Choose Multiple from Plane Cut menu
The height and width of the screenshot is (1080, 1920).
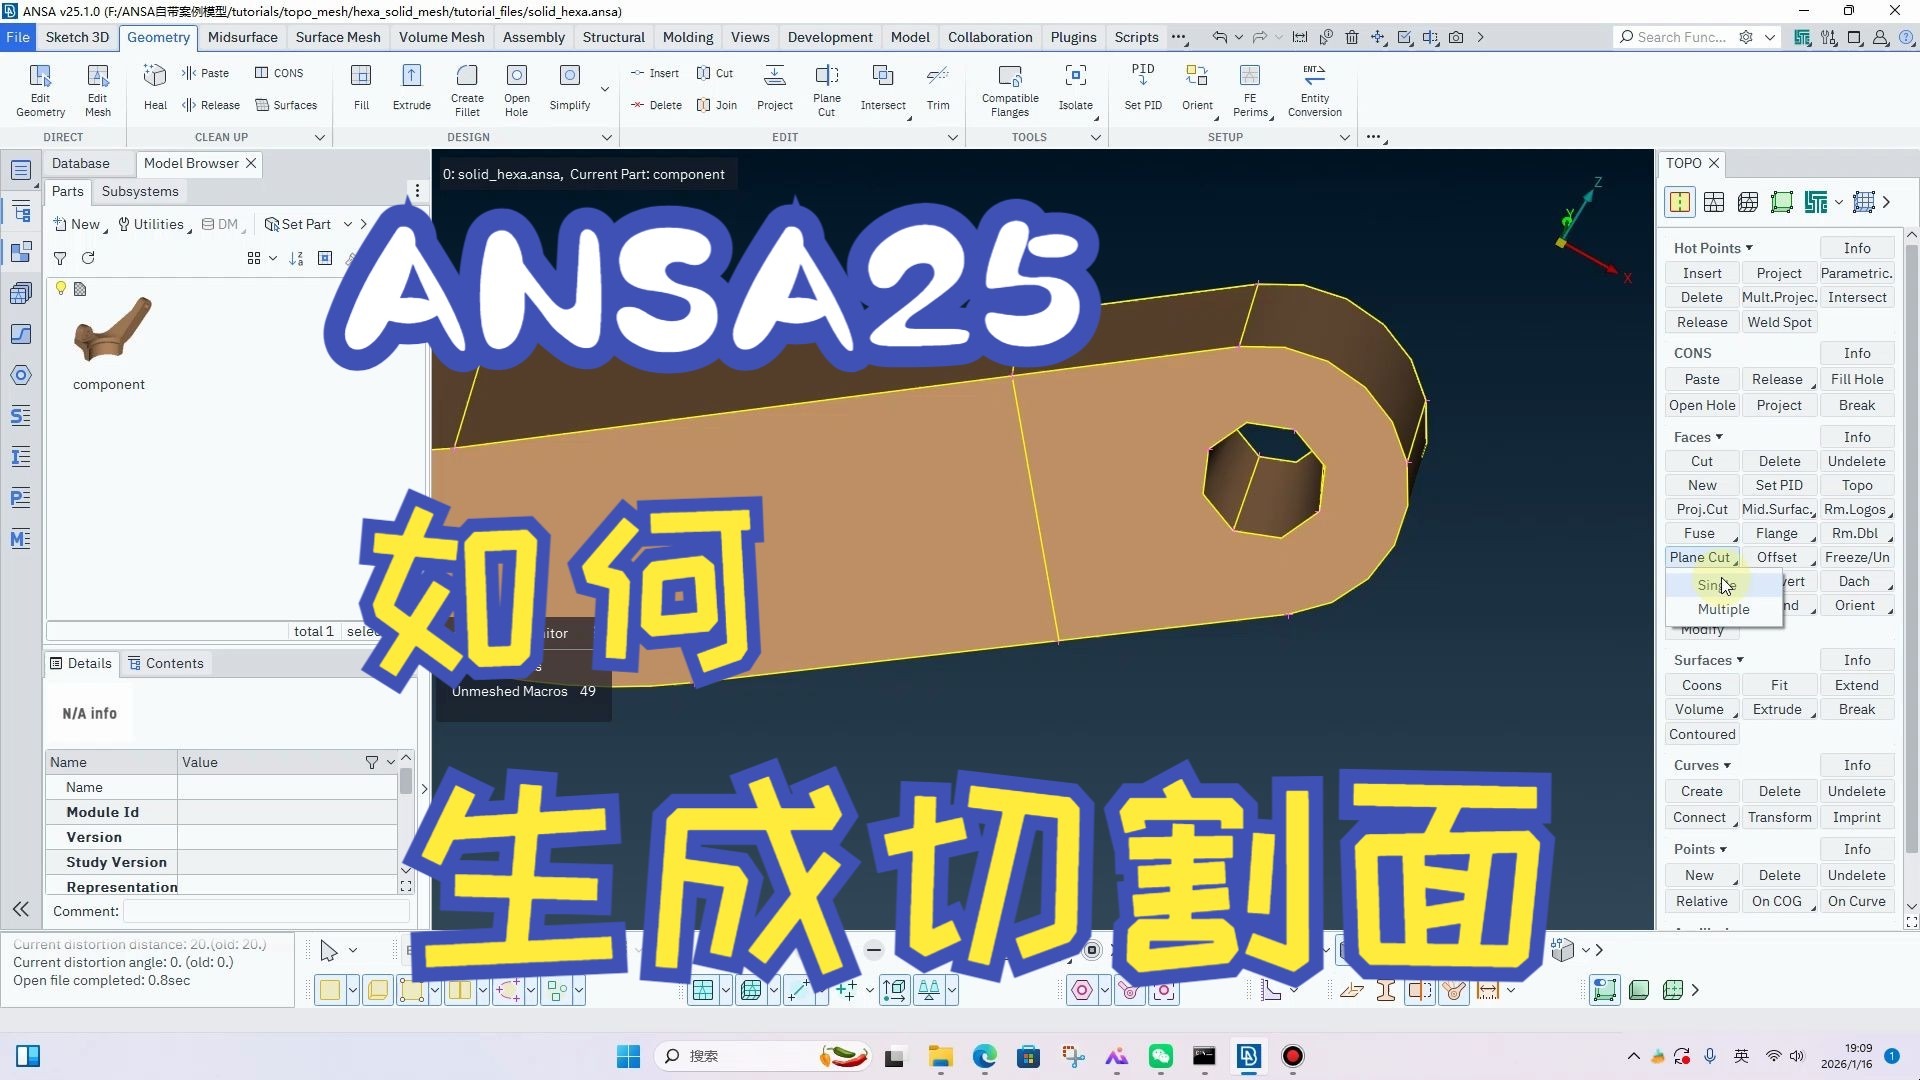pos(1723,609)
